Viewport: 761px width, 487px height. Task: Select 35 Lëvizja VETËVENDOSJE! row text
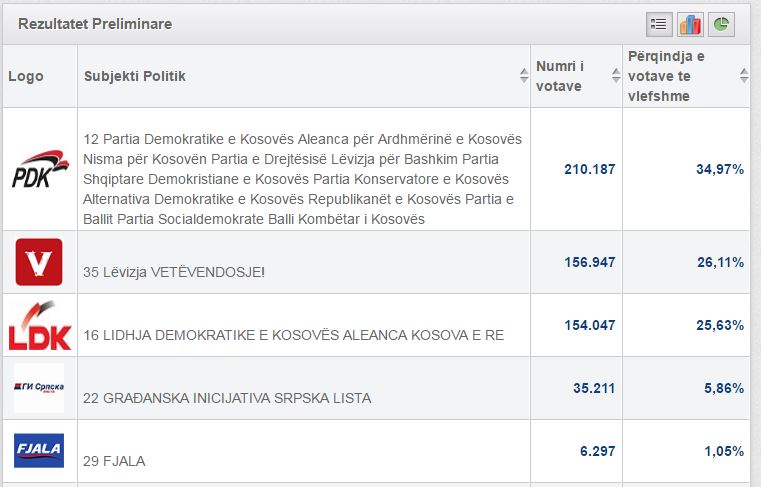click(x=174, y=272)
